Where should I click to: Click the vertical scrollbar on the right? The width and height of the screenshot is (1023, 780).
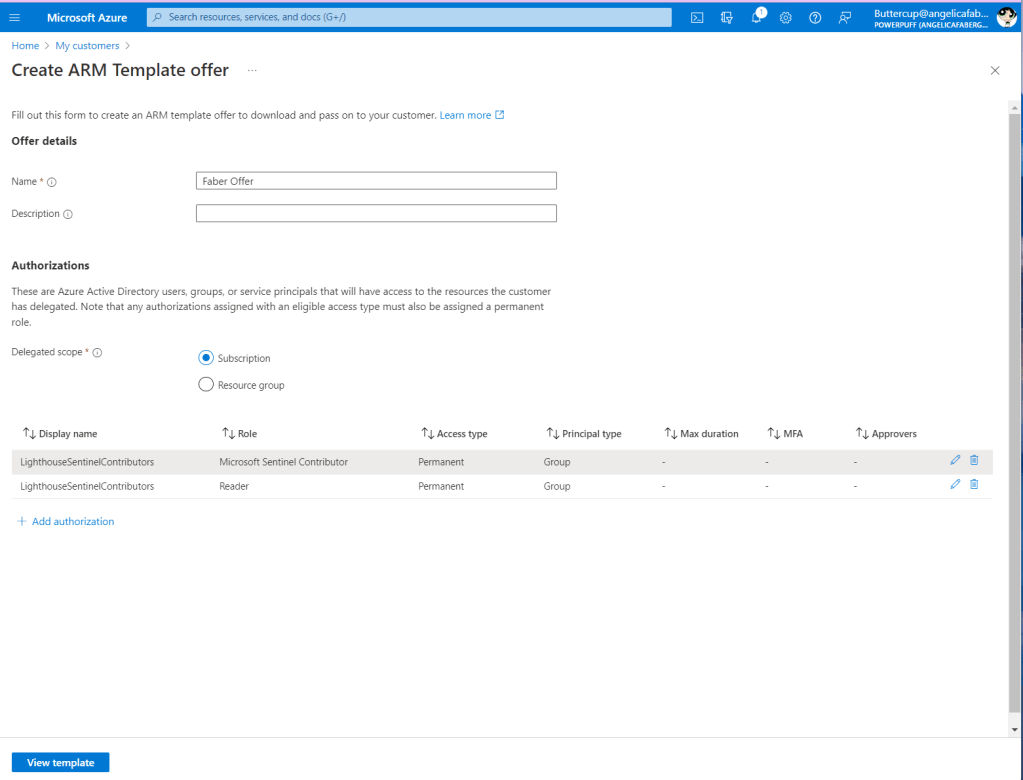coord(1015,400)
